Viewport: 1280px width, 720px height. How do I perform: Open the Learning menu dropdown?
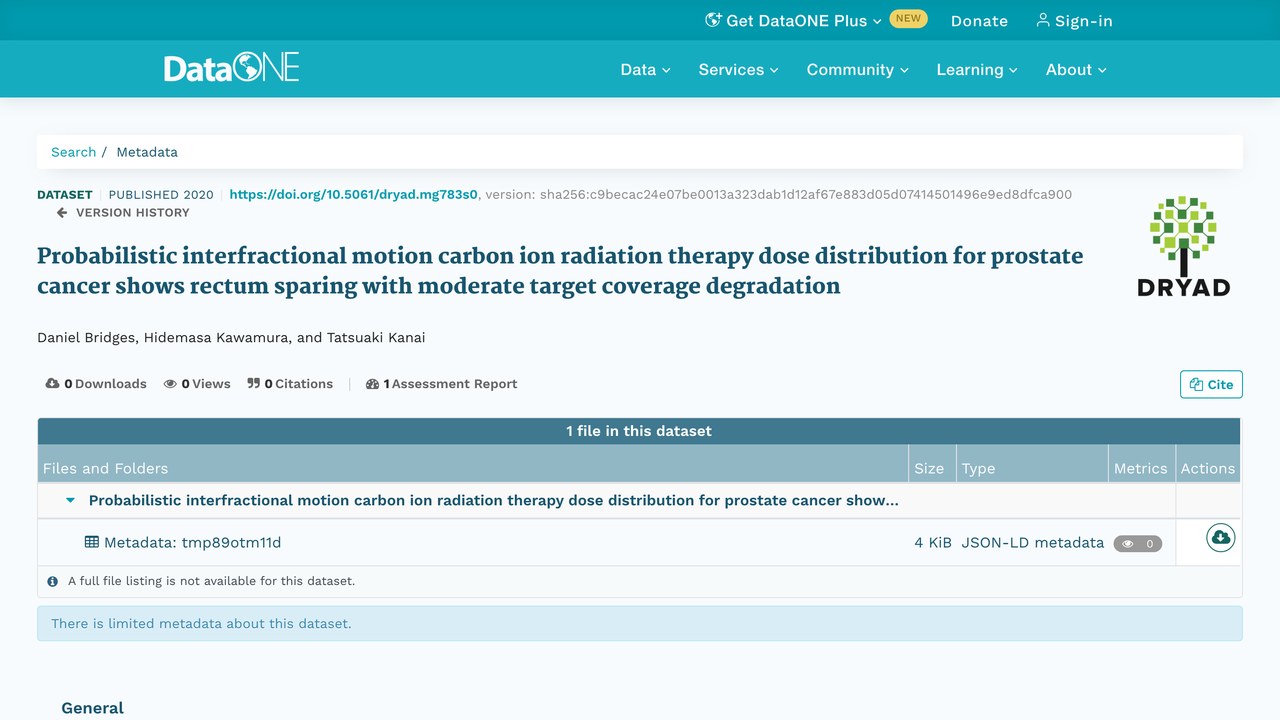pyautogui.click(x=977, y=69)
